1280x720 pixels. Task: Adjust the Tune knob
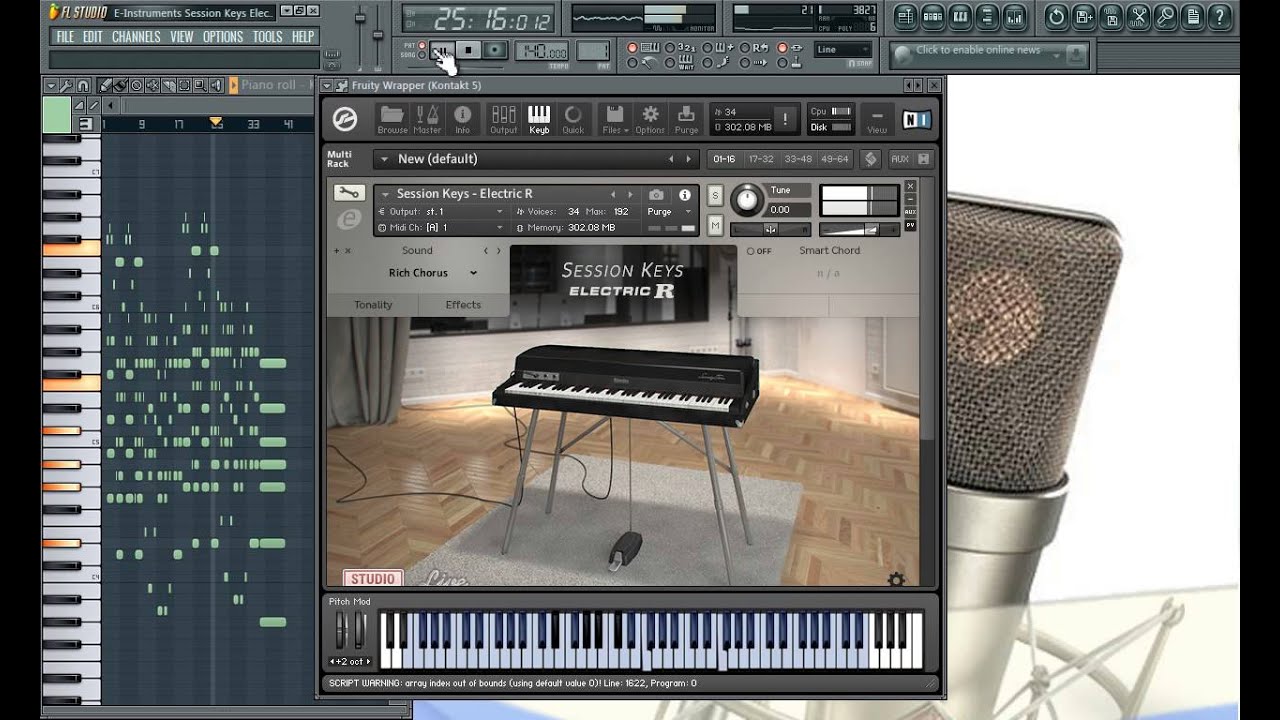pyautogui.click(x=746, y=201)
